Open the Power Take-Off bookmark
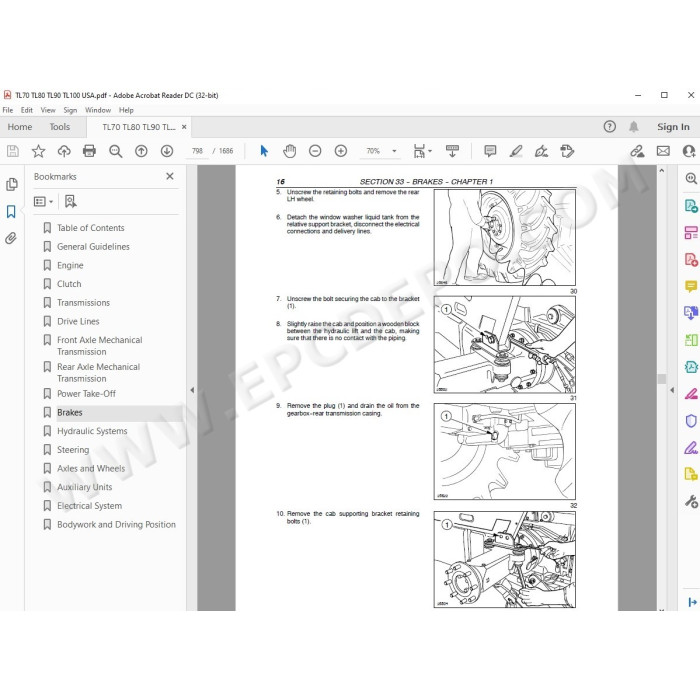Viewport: 700px width, 700px height. [x=86, y=394]
